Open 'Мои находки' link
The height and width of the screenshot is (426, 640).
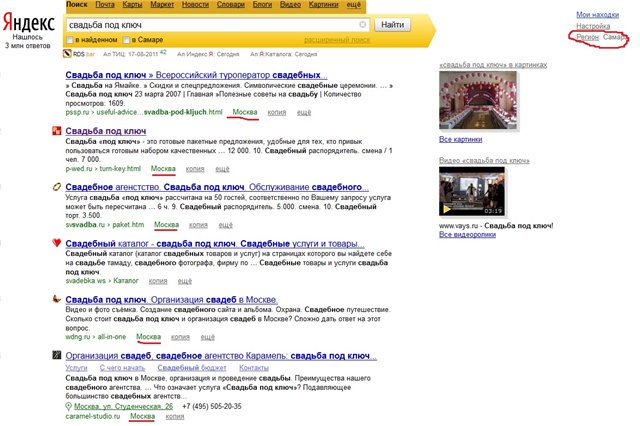(x=598, y=15)
